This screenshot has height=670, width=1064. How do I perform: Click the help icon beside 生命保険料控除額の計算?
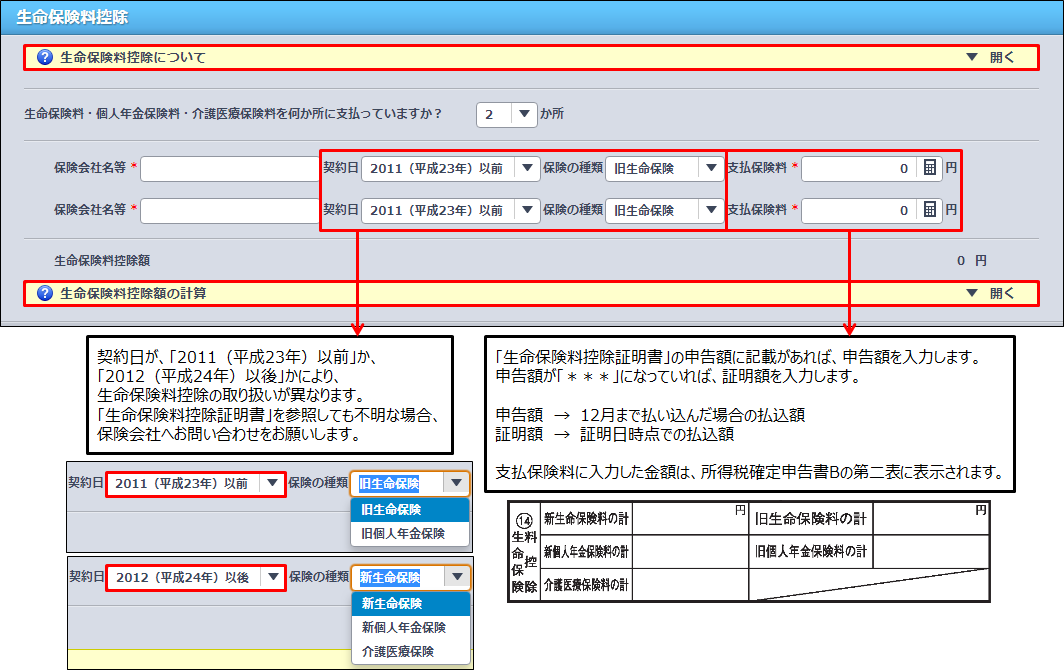(x=44, y=294)
